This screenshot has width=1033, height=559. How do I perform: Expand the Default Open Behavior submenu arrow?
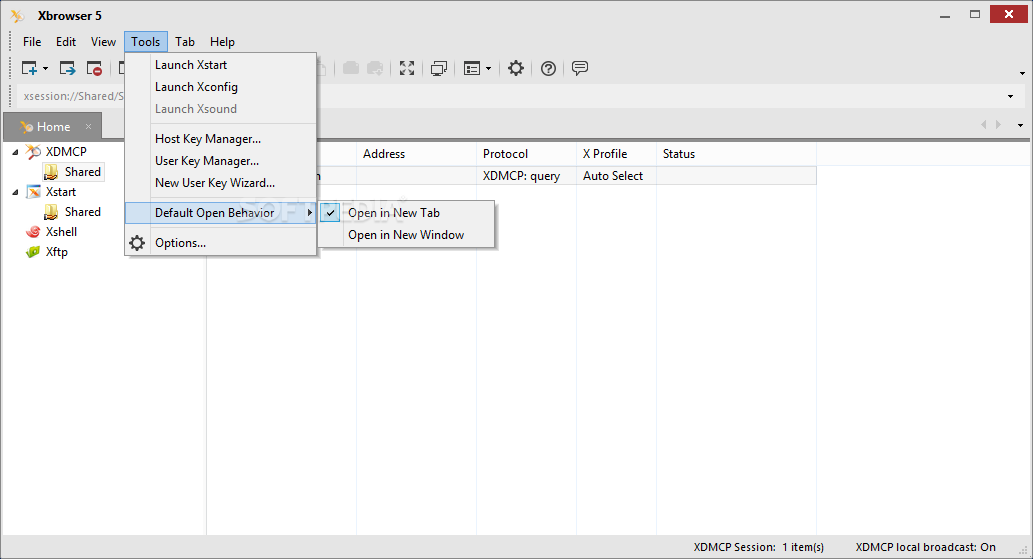pyautogui.click(x=309, y=213)
